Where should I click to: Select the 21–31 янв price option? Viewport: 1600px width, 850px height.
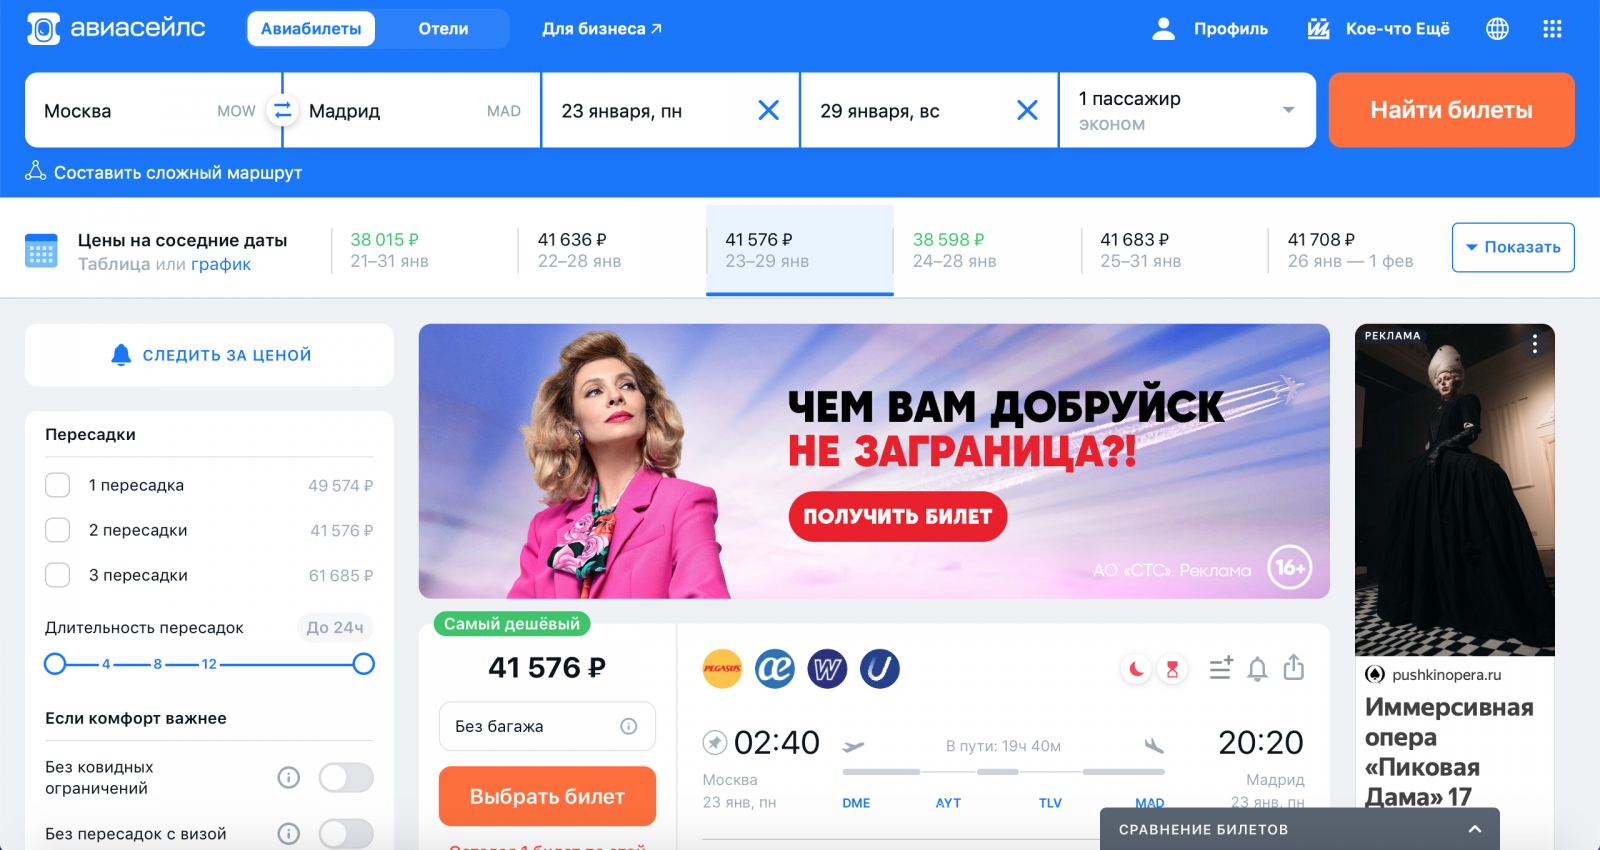tap(423, 250)
